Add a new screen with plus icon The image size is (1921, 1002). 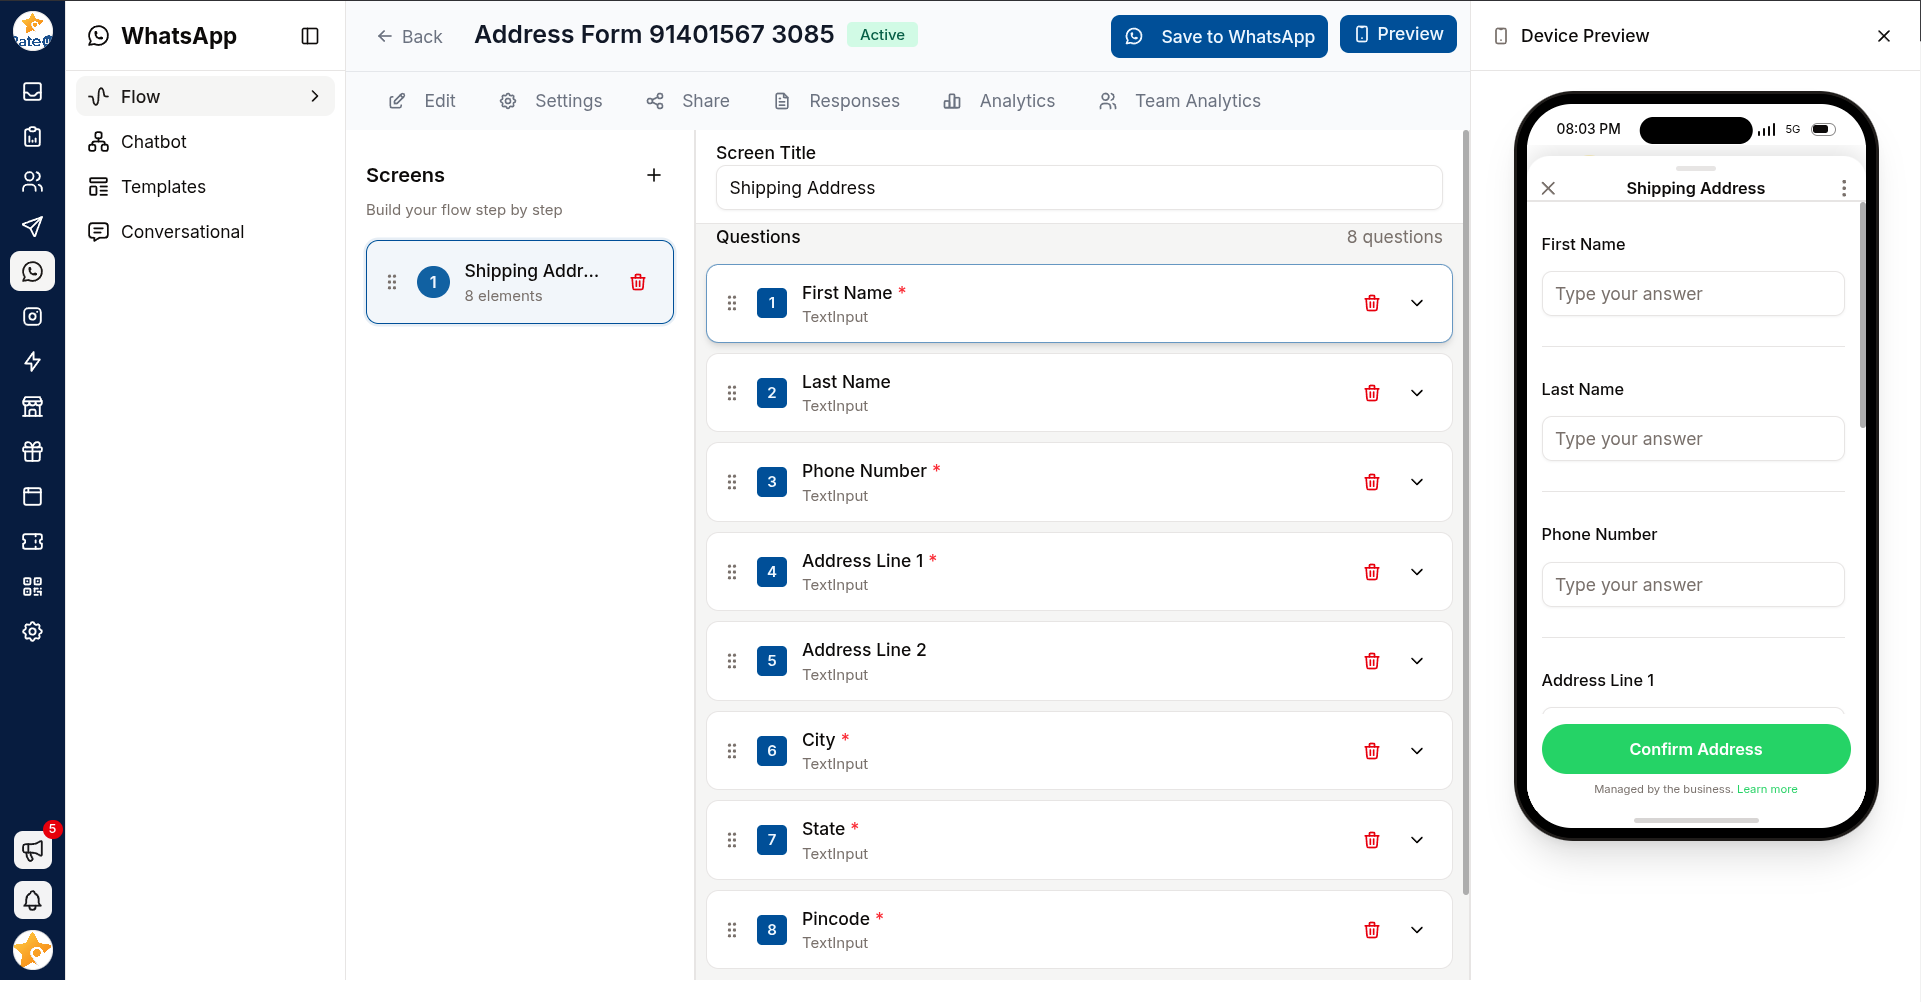pyautogui.click(x=654, y=175)
